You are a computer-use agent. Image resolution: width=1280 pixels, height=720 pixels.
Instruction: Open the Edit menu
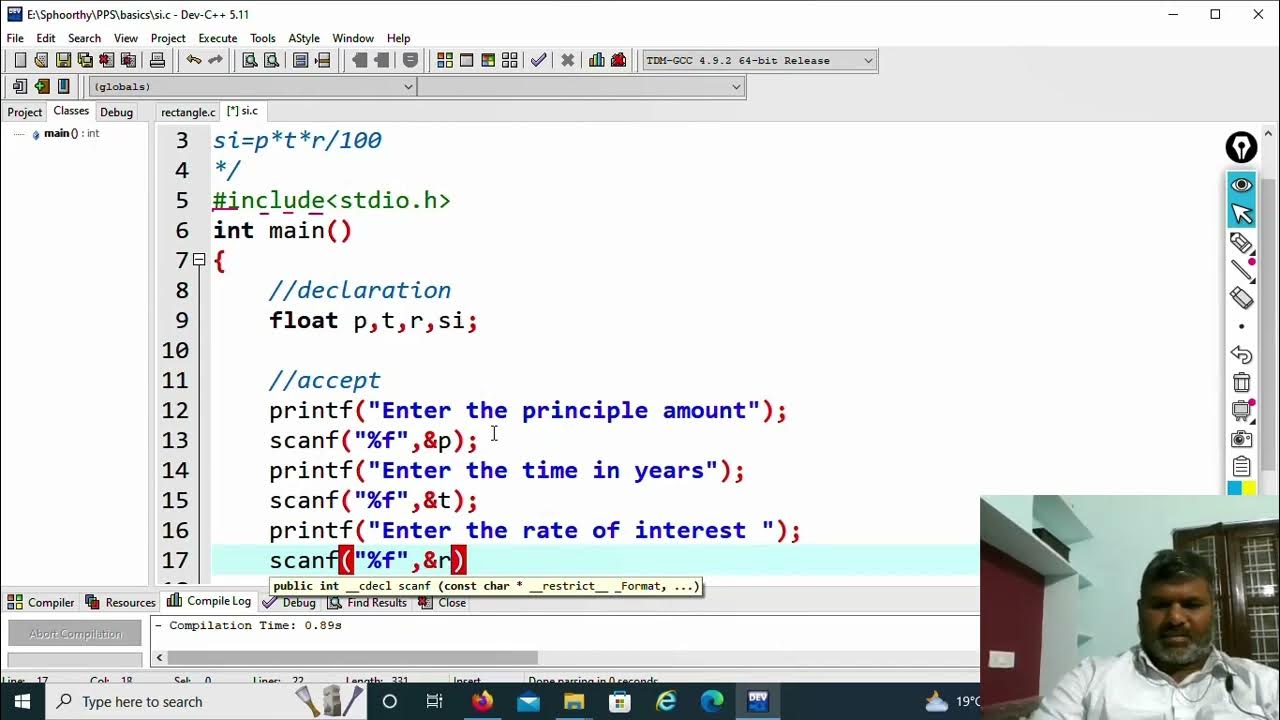pos(46,38)
